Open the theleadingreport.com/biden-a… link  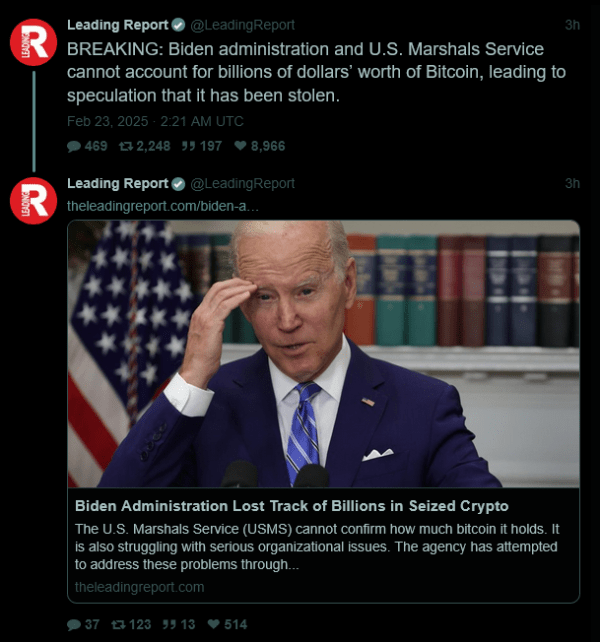tap(163, 206)
